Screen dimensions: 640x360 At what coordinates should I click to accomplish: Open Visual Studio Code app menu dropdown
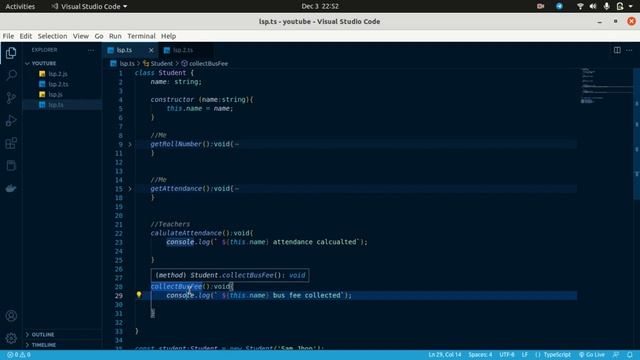[x=89, y=6]
